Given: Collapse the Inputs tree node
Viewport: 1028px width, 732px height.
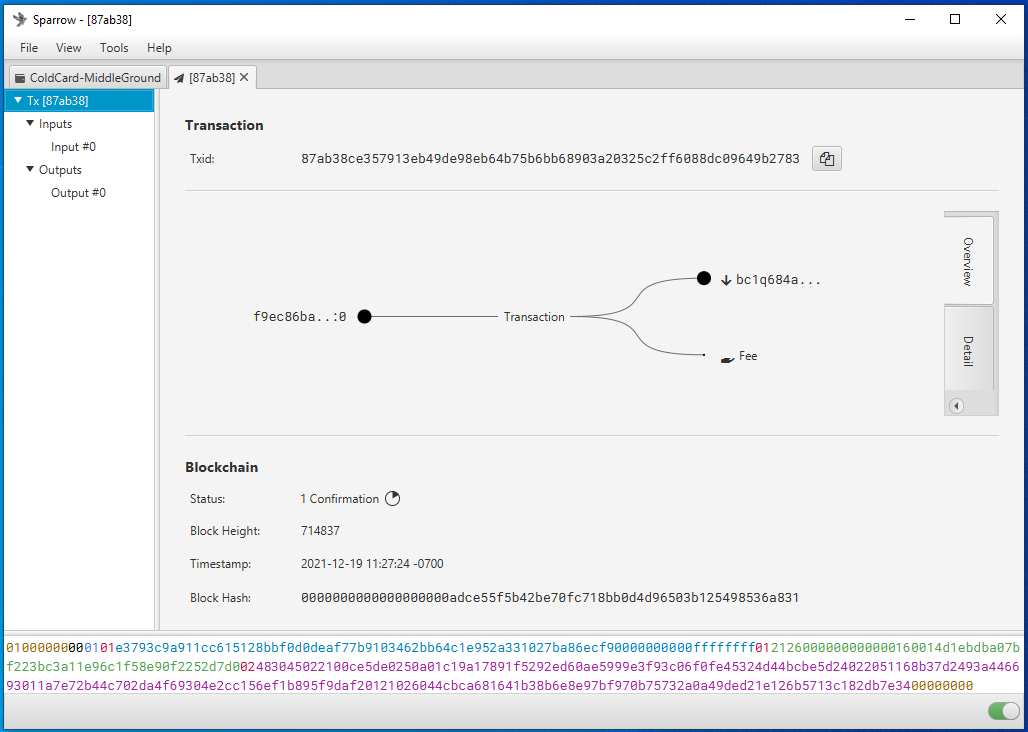Looking at the screenshot, I should (x=30, y=123).
